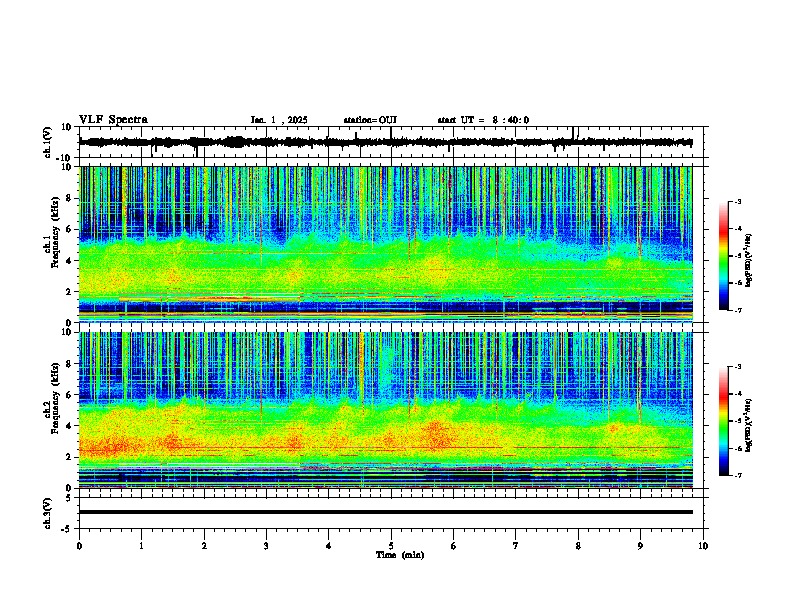Click the red burst near 5.7 min in ch.2

[x=436, y=434]
